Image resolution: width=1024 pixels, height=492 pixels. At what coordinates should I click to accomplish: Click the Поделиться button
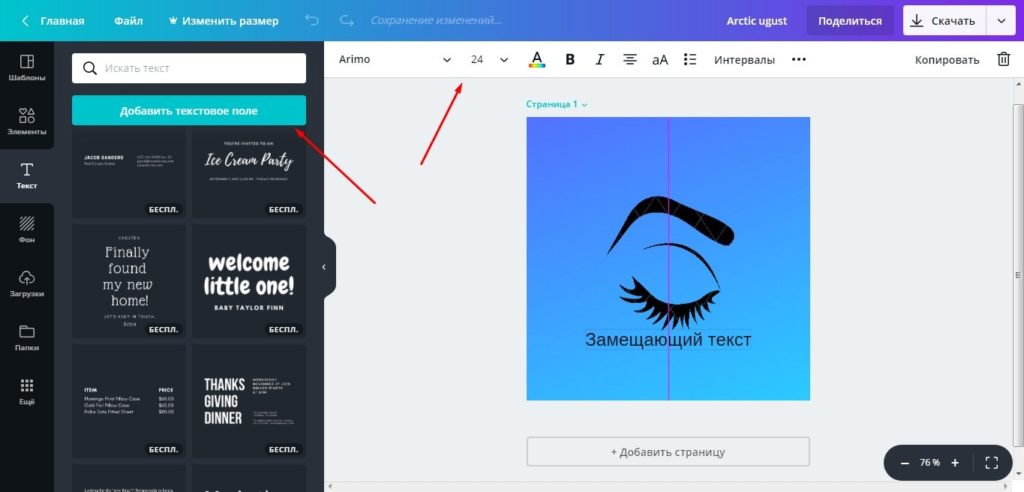pos(849,20)
